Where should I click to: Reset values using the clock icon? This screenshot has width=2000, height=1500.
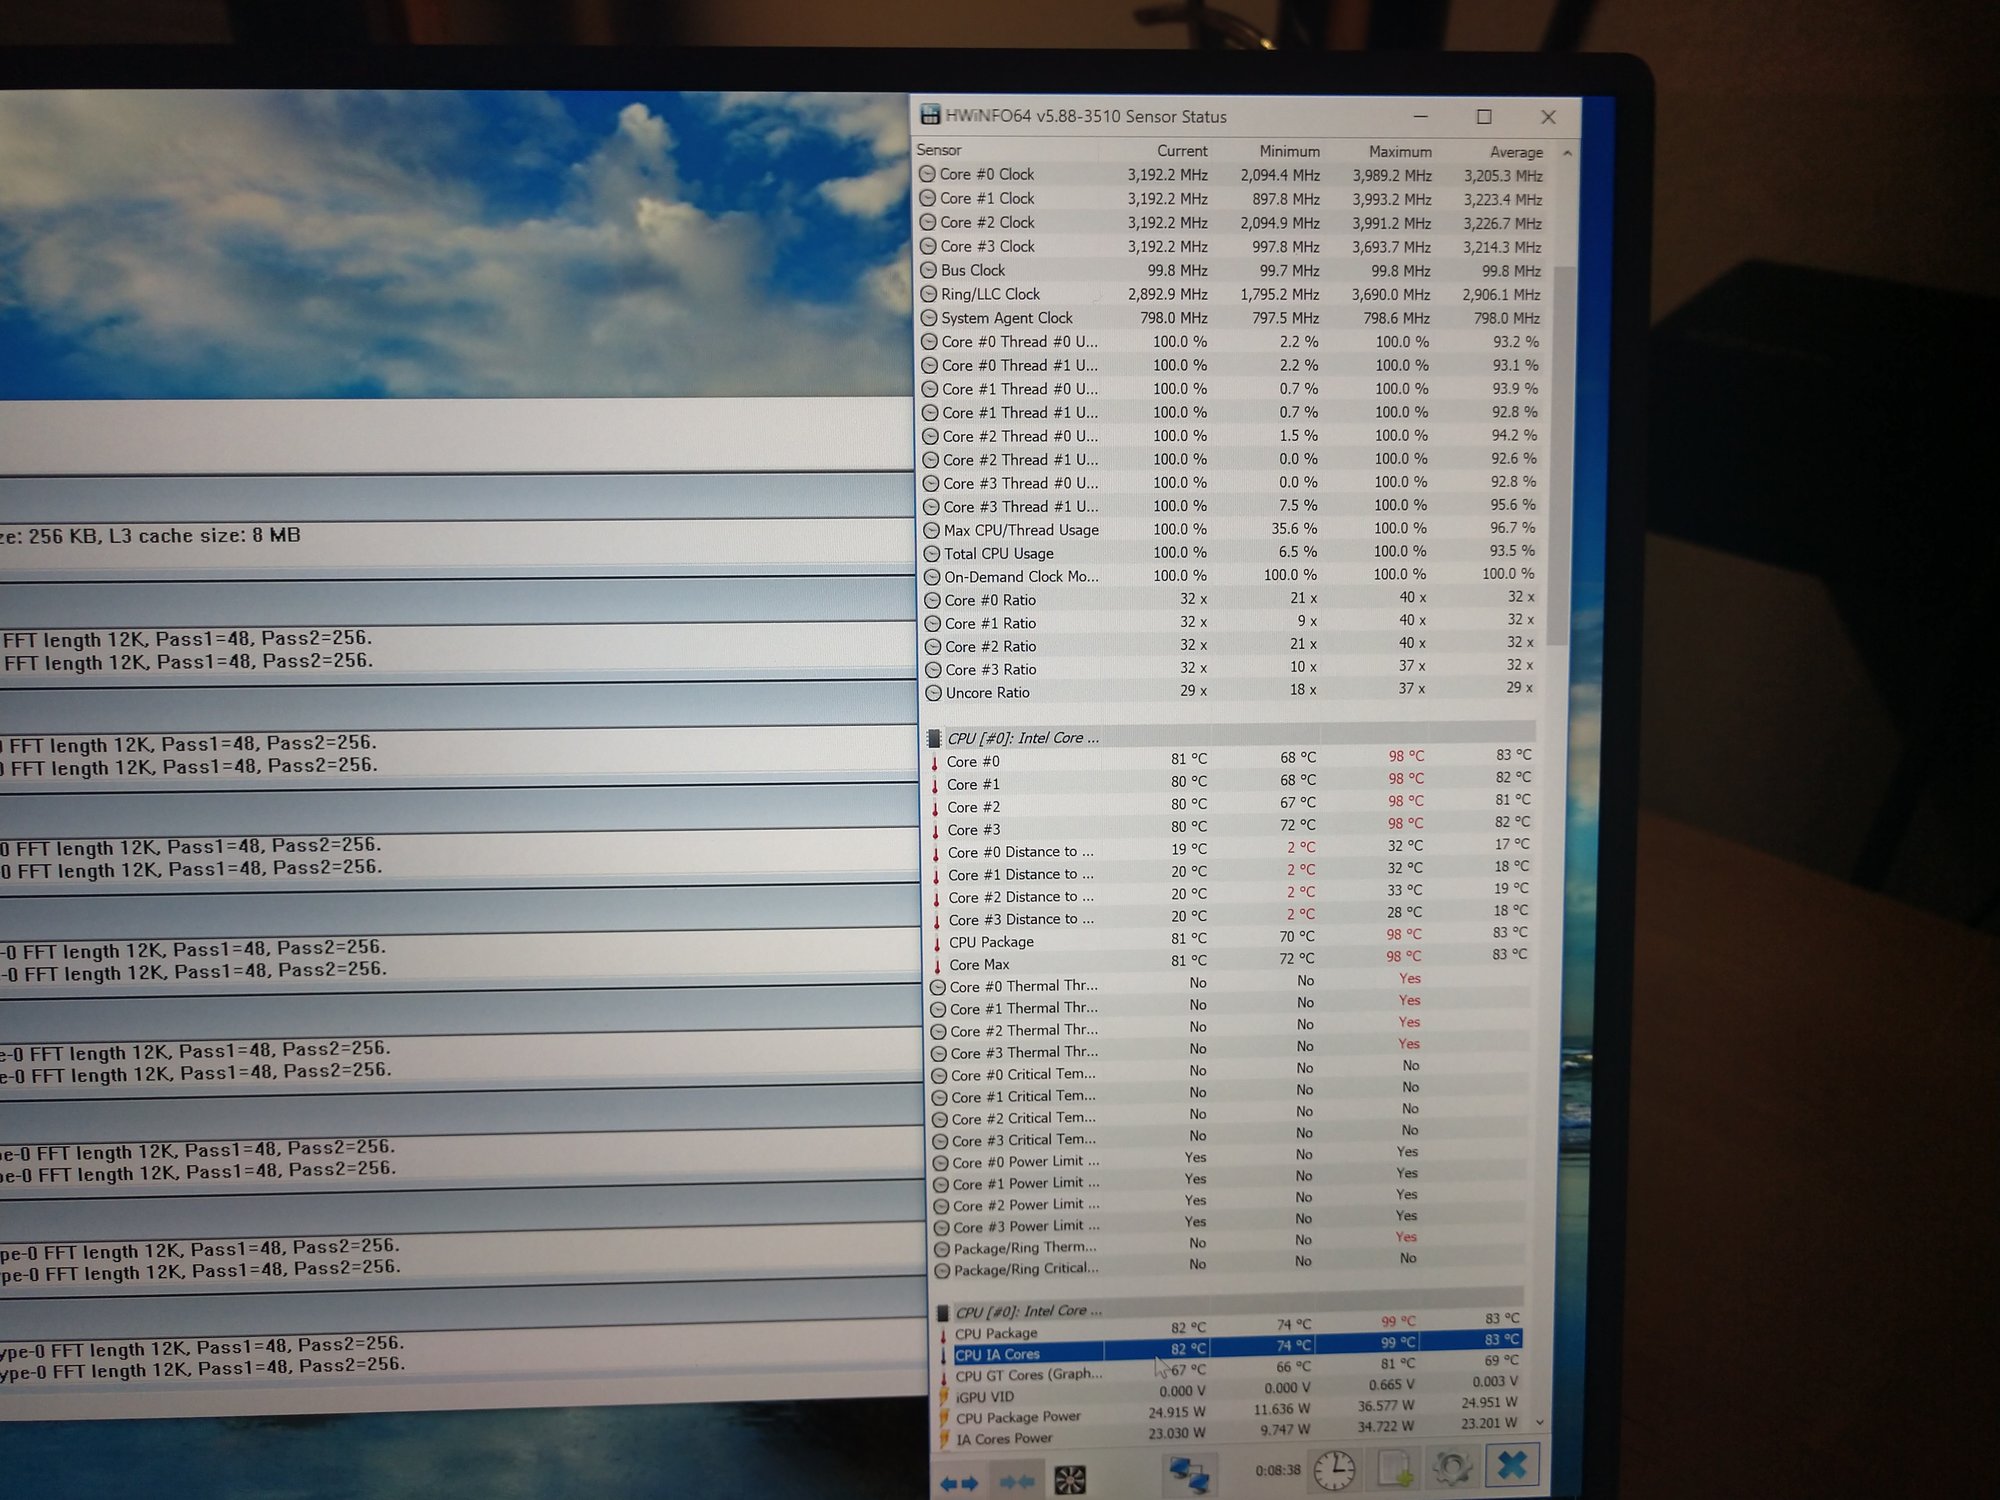point(1334,1470)
